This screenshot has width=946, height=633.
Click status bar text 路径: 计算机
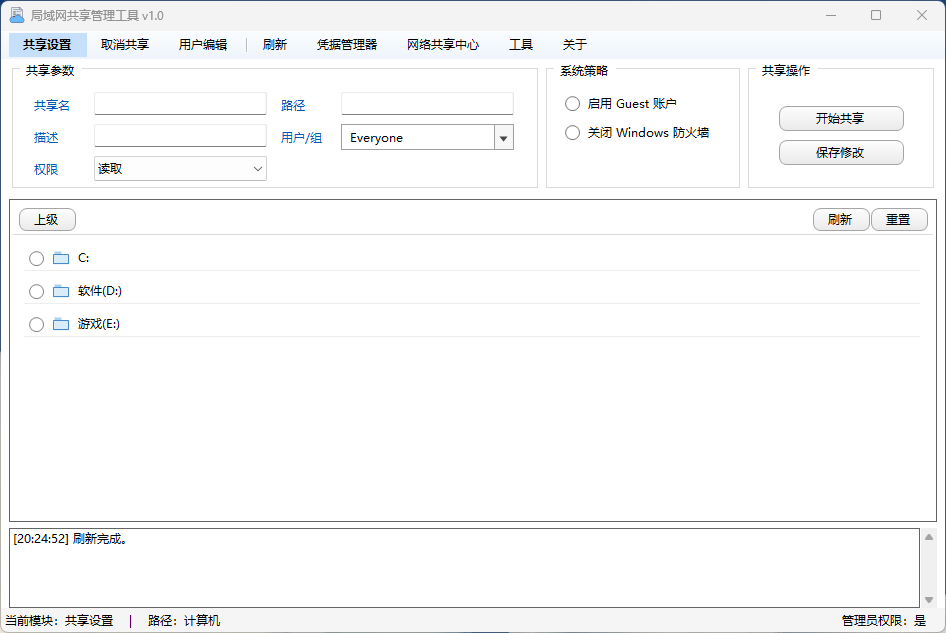184,621
